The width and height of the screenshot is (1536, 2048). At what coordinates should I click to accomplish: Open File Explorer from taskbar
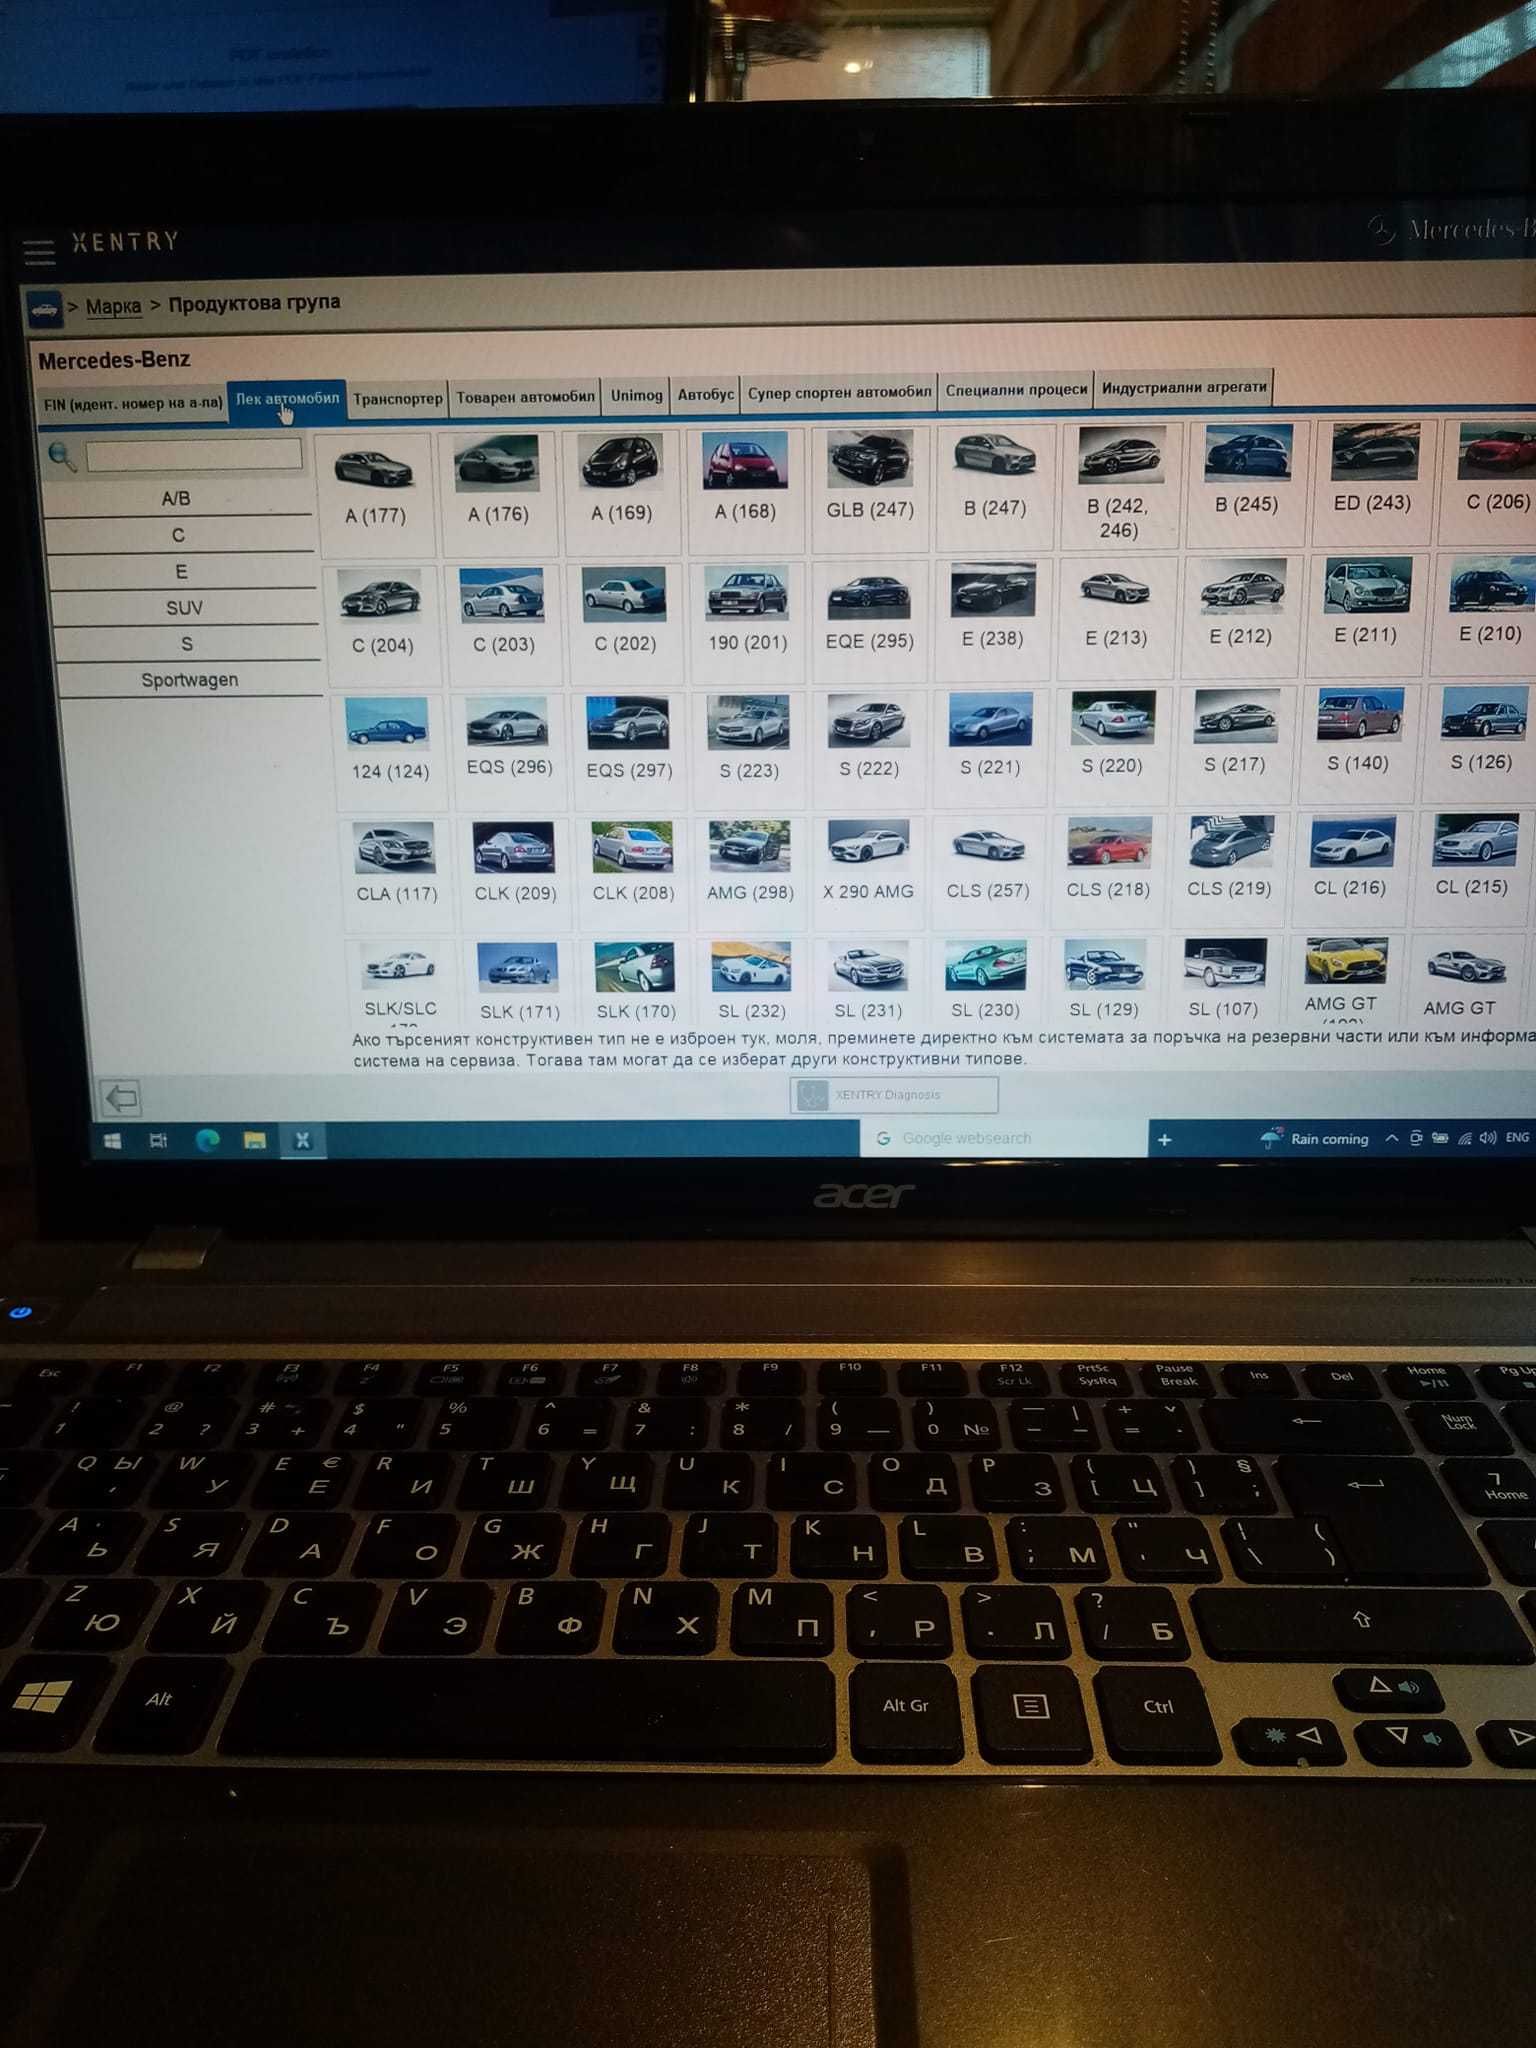[x=254, y=1140]
